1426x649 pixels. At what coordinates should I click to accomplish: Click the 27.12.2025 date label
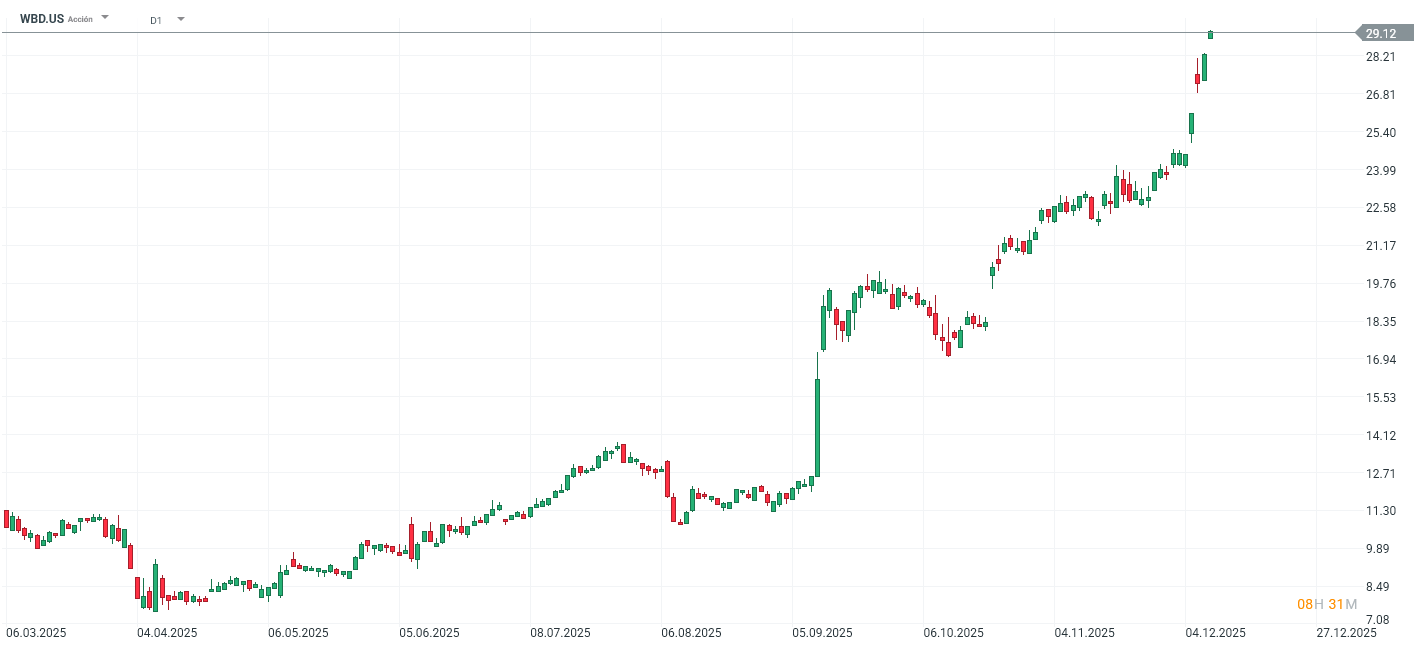click(1346, 633)
